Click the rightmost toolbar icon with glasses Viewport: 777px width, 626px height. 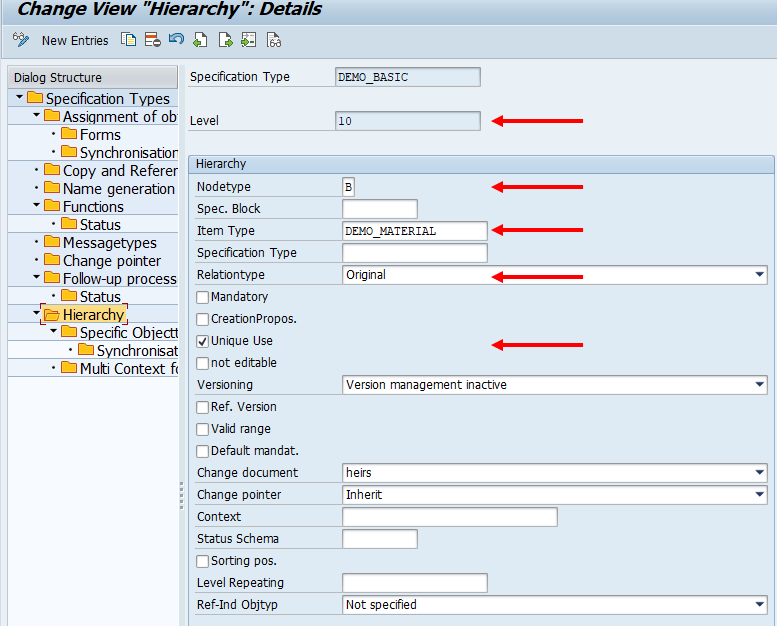[x=273, y=40]
